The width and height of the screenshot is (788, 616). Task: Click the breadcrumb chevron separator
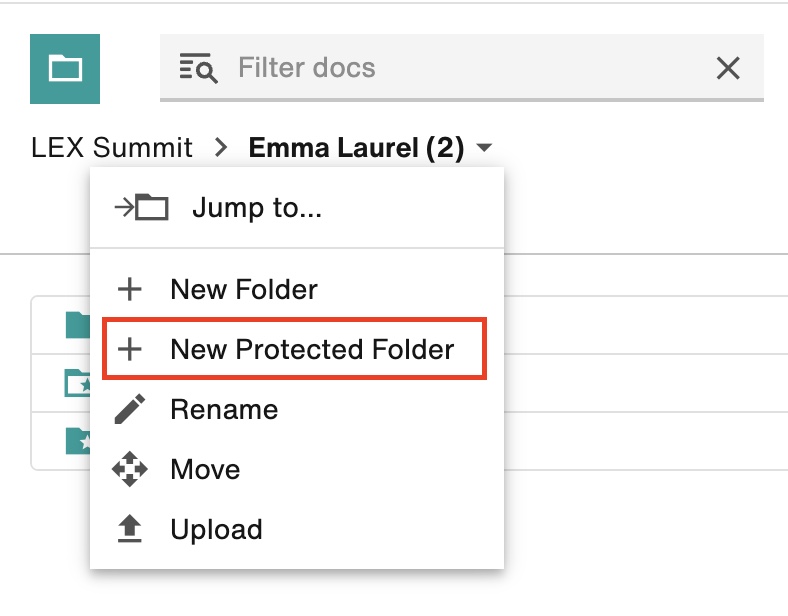click(221, 148)
